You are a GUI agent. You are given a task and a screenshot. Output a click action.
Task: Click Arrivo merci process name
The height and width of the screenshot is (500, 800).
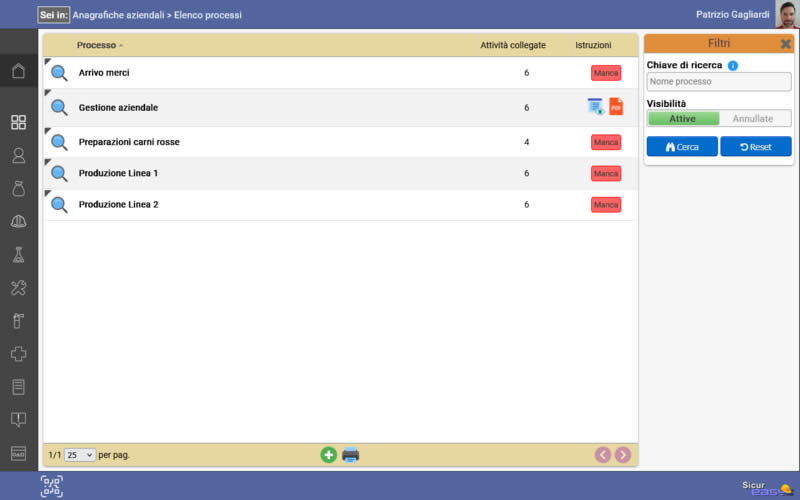click(x=104, y=73)
